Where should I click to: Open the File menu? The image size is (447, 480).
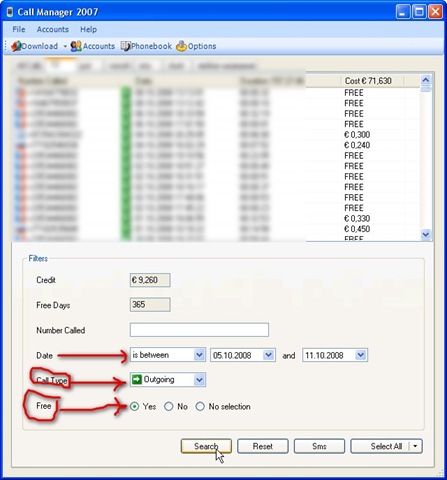point(19,29)
